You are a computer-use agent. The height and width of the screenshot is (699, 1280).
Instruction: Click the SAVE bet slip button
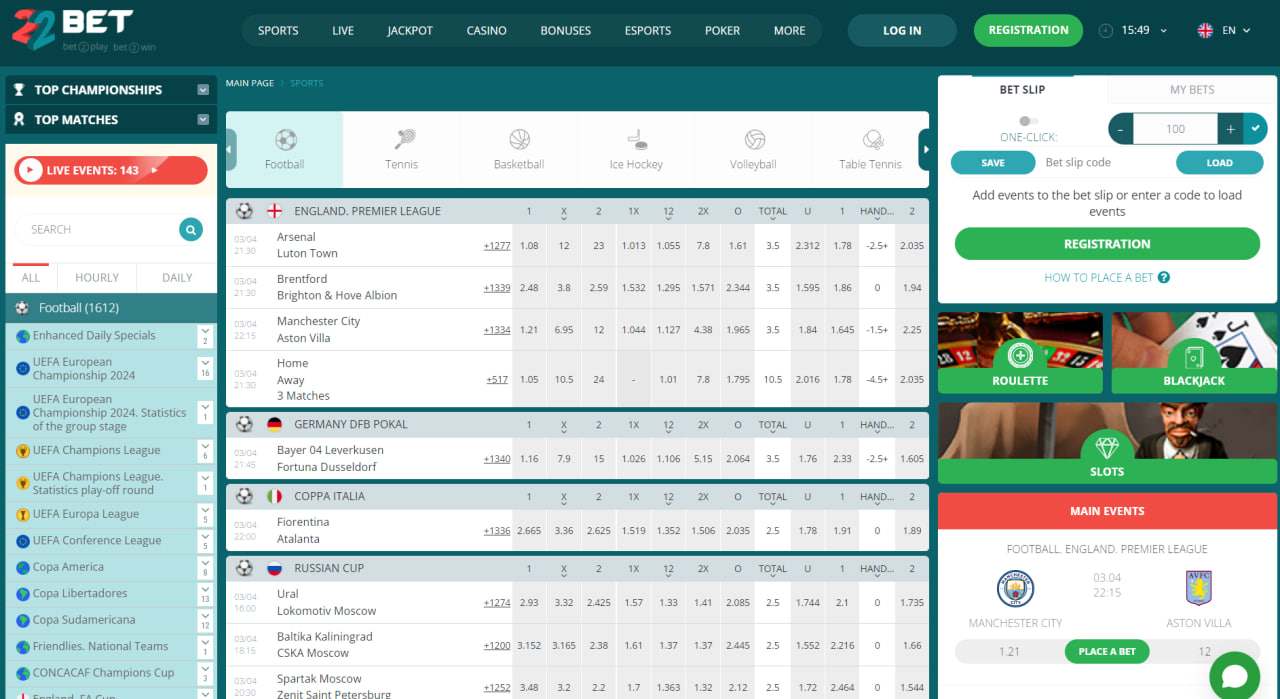tap(993, 163)
